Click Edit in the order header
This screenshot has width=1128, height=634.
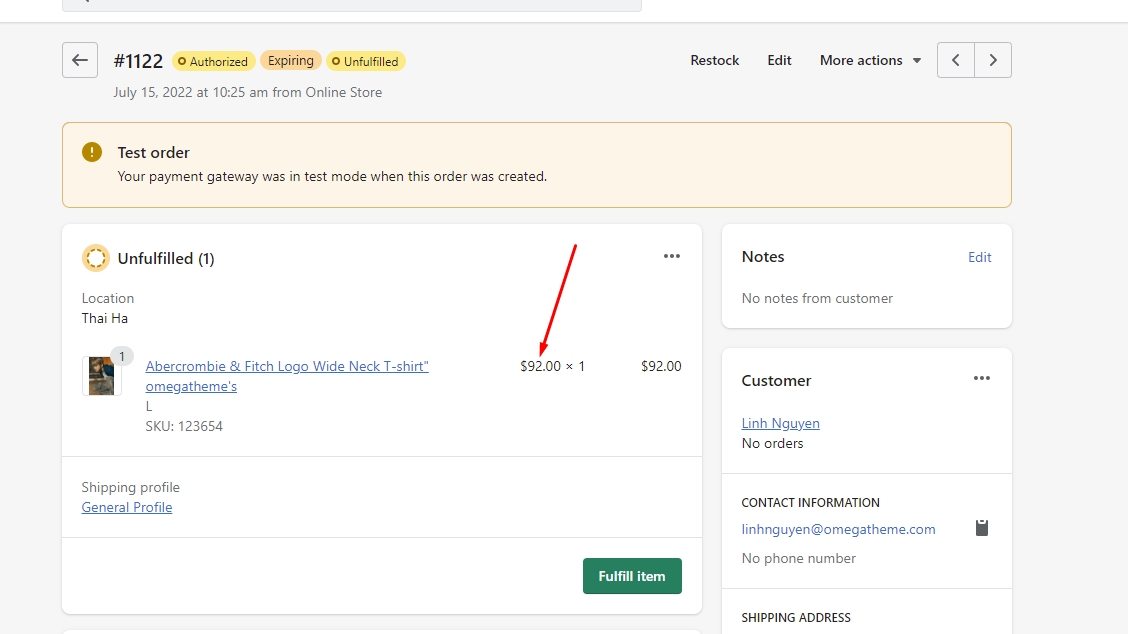pyautogui.click(x=779, y=60)
